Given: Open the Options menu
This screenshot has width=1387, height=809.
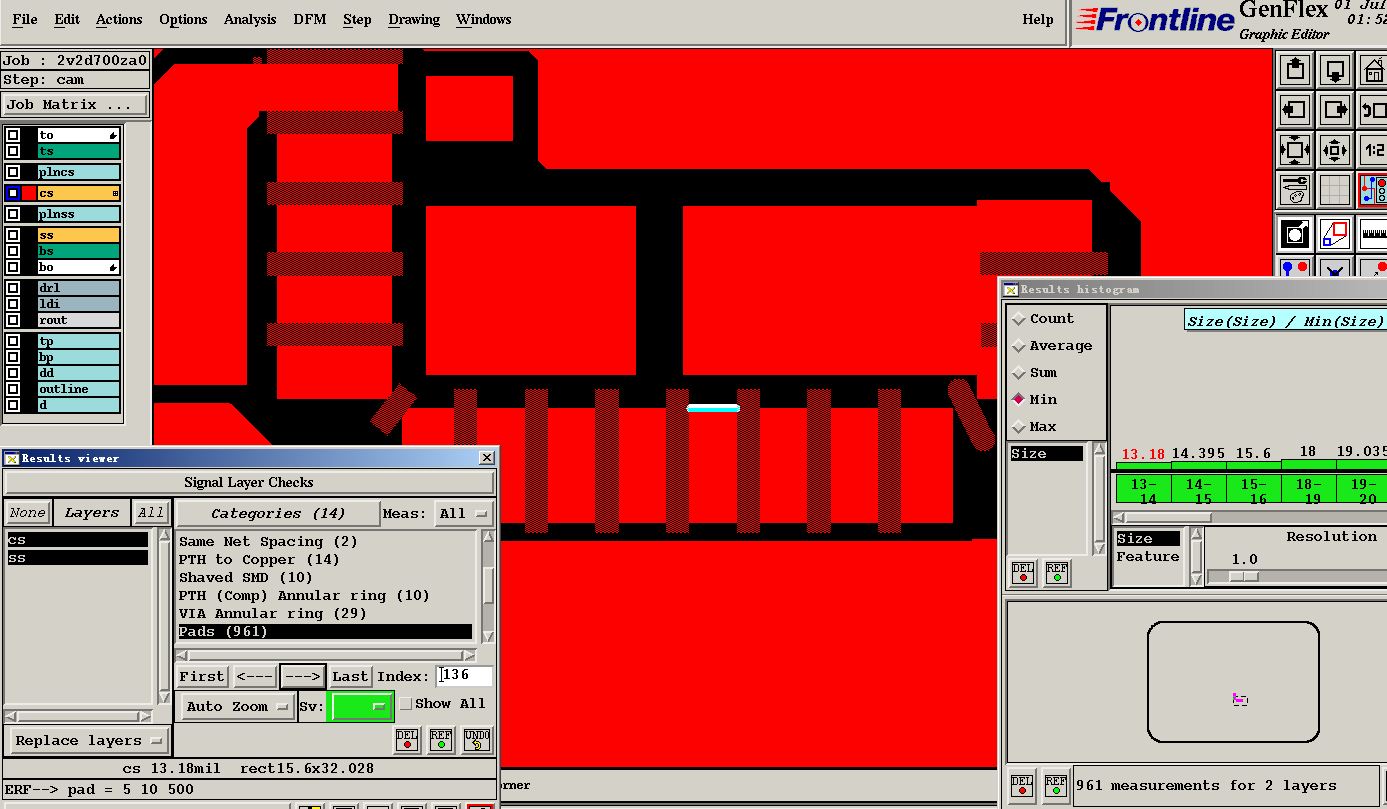Looking at the screenshot, I should pos(183,19).
